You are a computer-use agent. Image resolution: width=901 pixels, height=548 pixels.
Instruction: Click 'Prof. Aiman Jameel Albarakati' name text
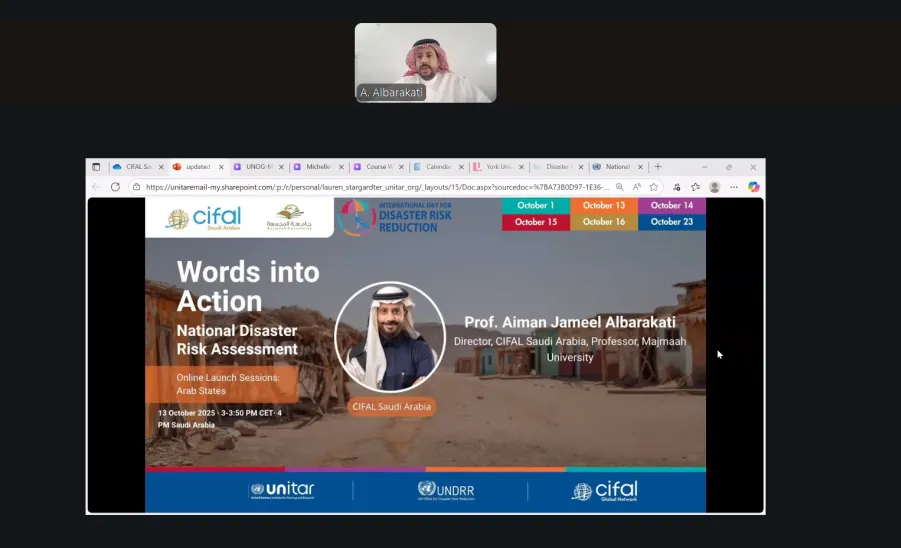(x=569, y=322)
